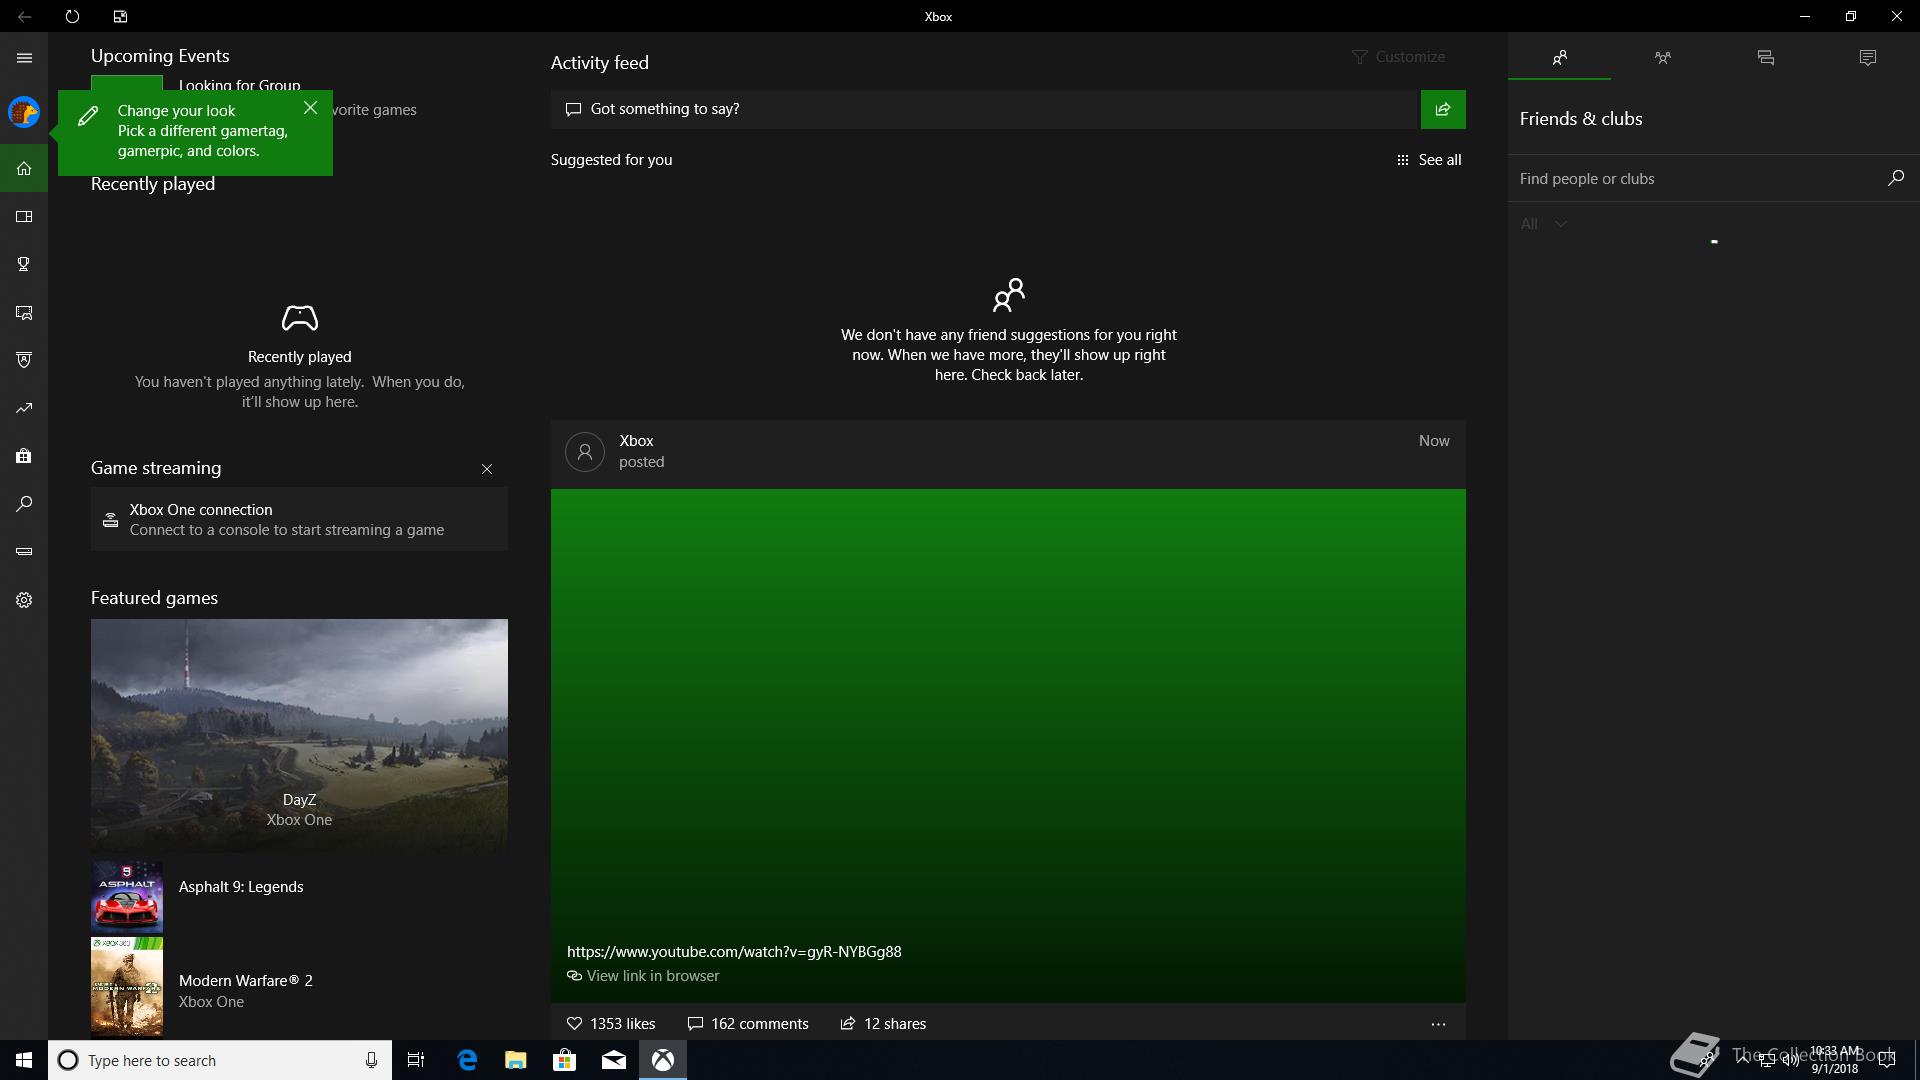Click the Xbox poster profile avatar
The height and width of the screenshot is (1080, 1920).
(585, 451)
